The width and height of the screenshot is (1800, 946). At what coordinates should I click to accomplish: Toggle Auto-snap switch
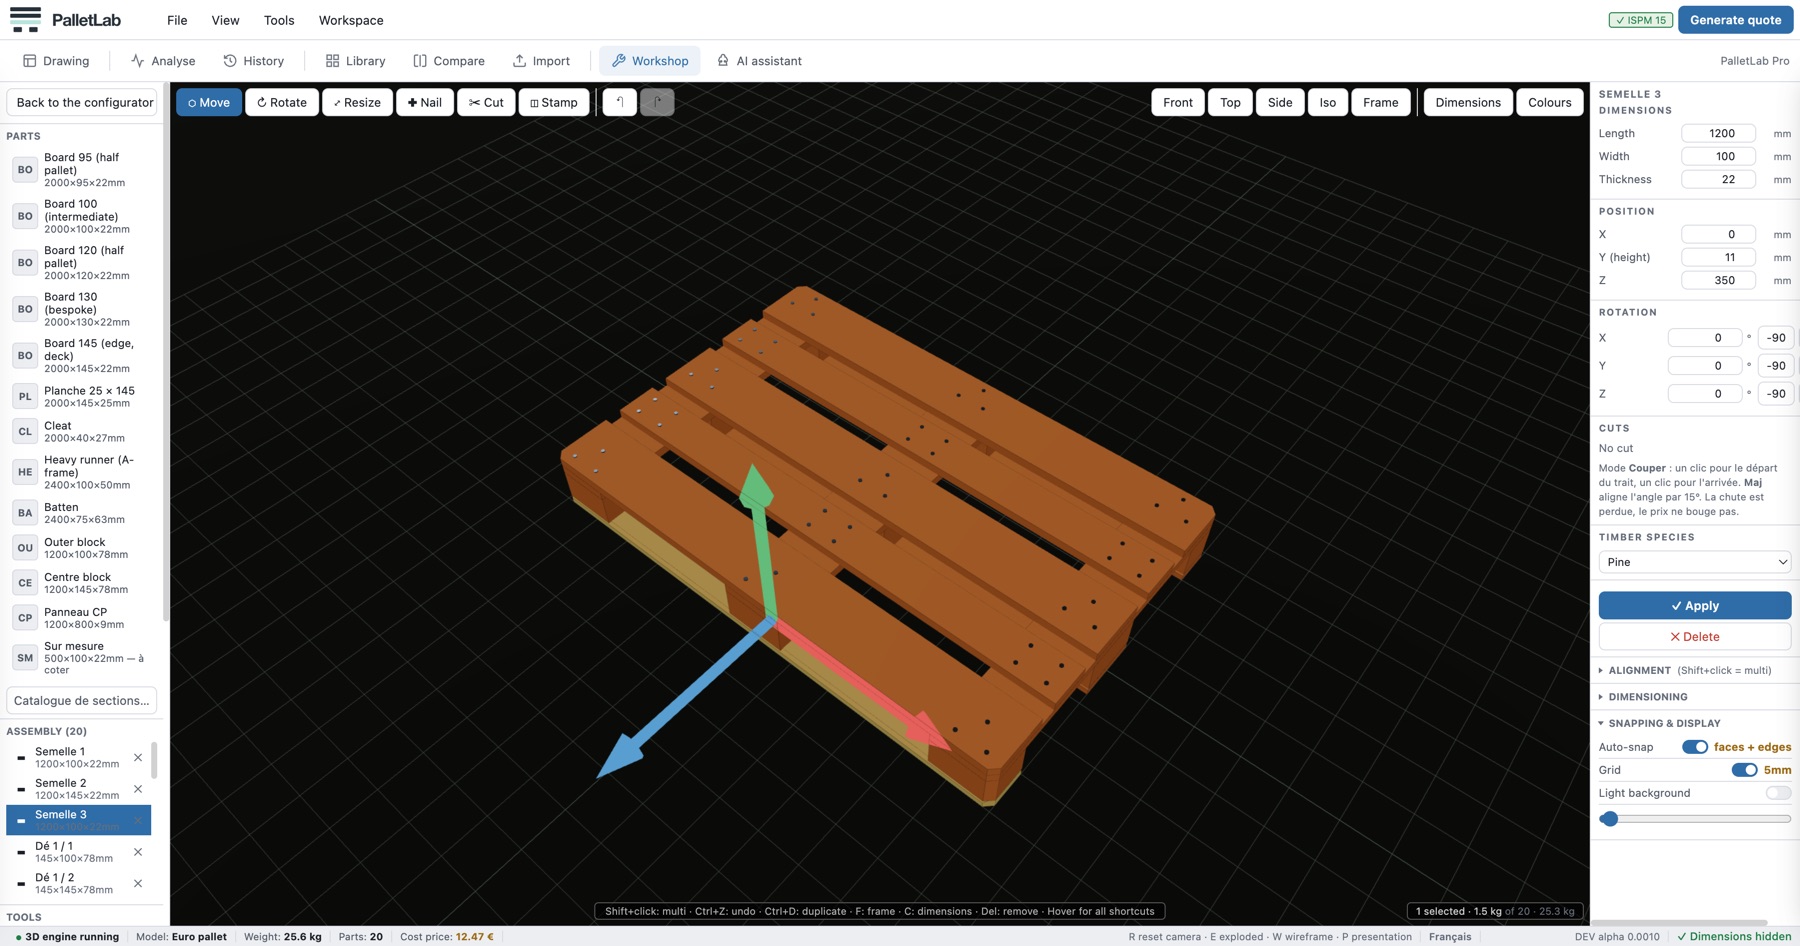(x=1694, y=747)
